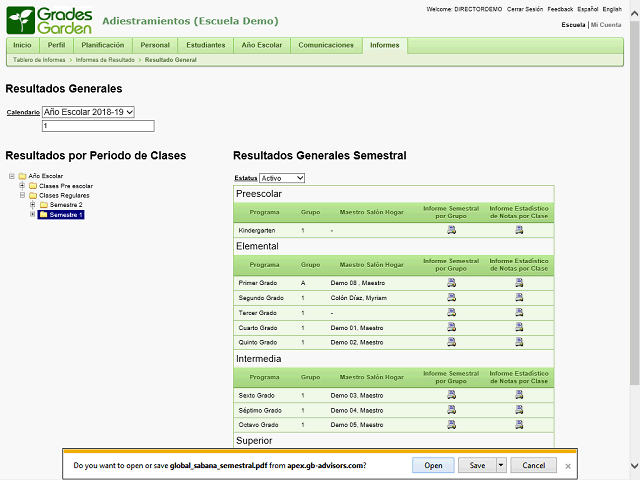The width and height of the screenshot is (640, 480).
Task: Open Cuarto Grado semestral group report icon
Action: tap(451, 327)
